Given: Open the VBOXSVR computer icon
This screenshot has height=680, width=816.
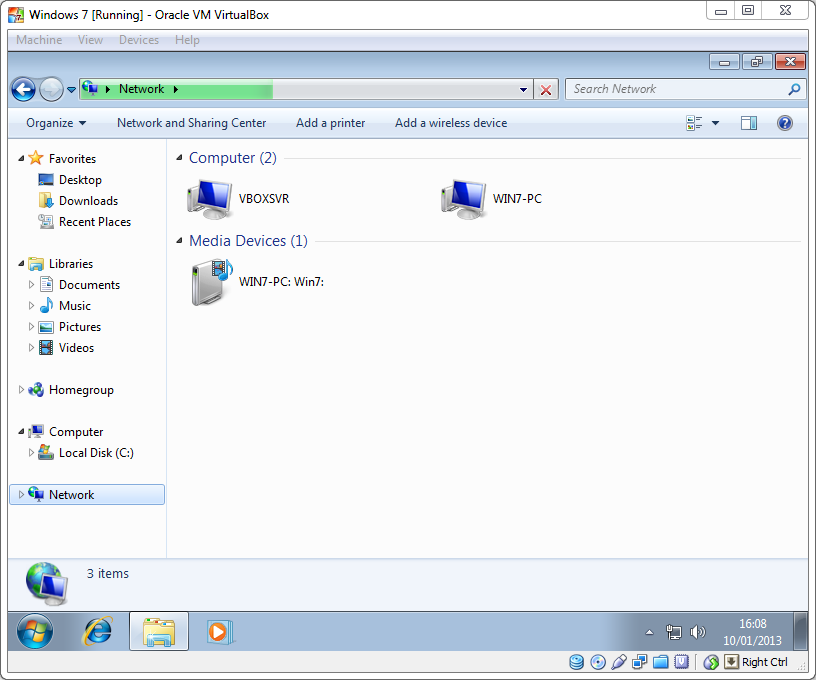Looking at the screenshot, I should tap(210, 198).
